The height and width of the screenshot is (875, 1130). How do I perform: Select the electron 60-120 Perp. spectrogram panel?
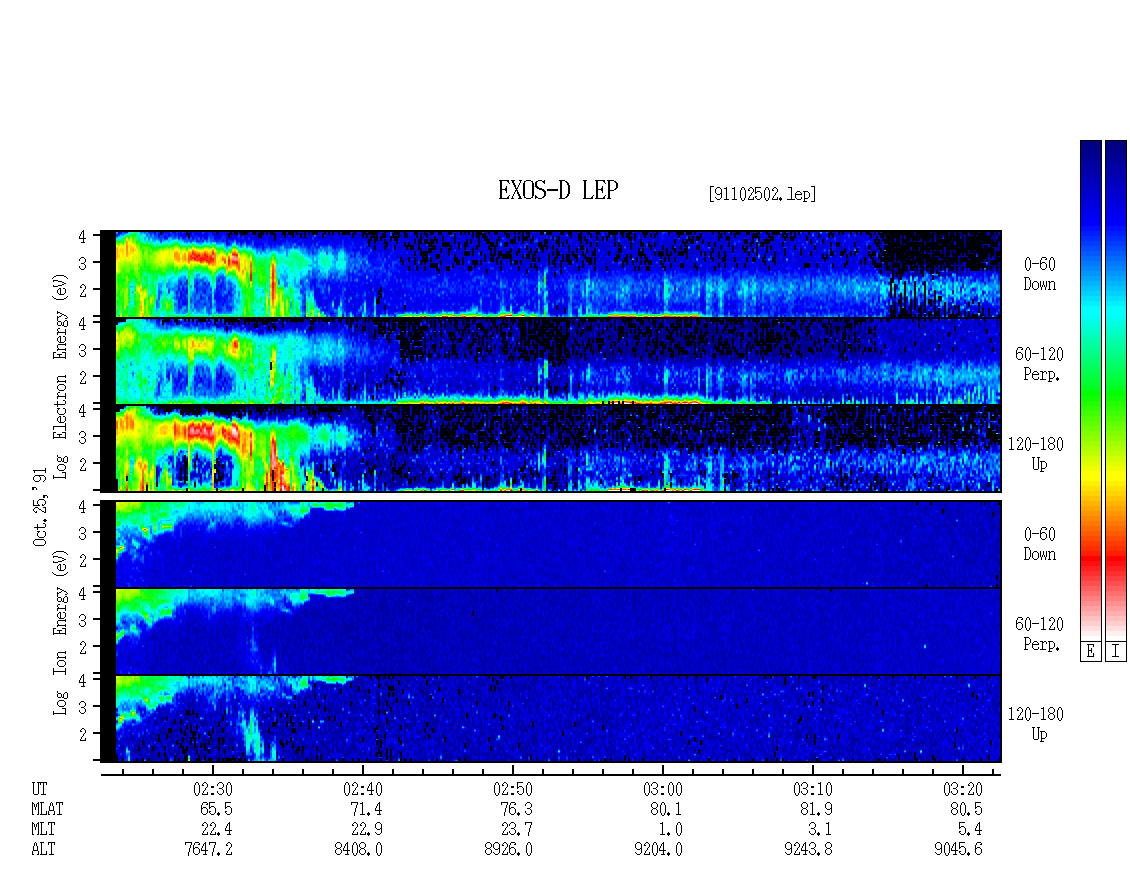pos(551,361)
